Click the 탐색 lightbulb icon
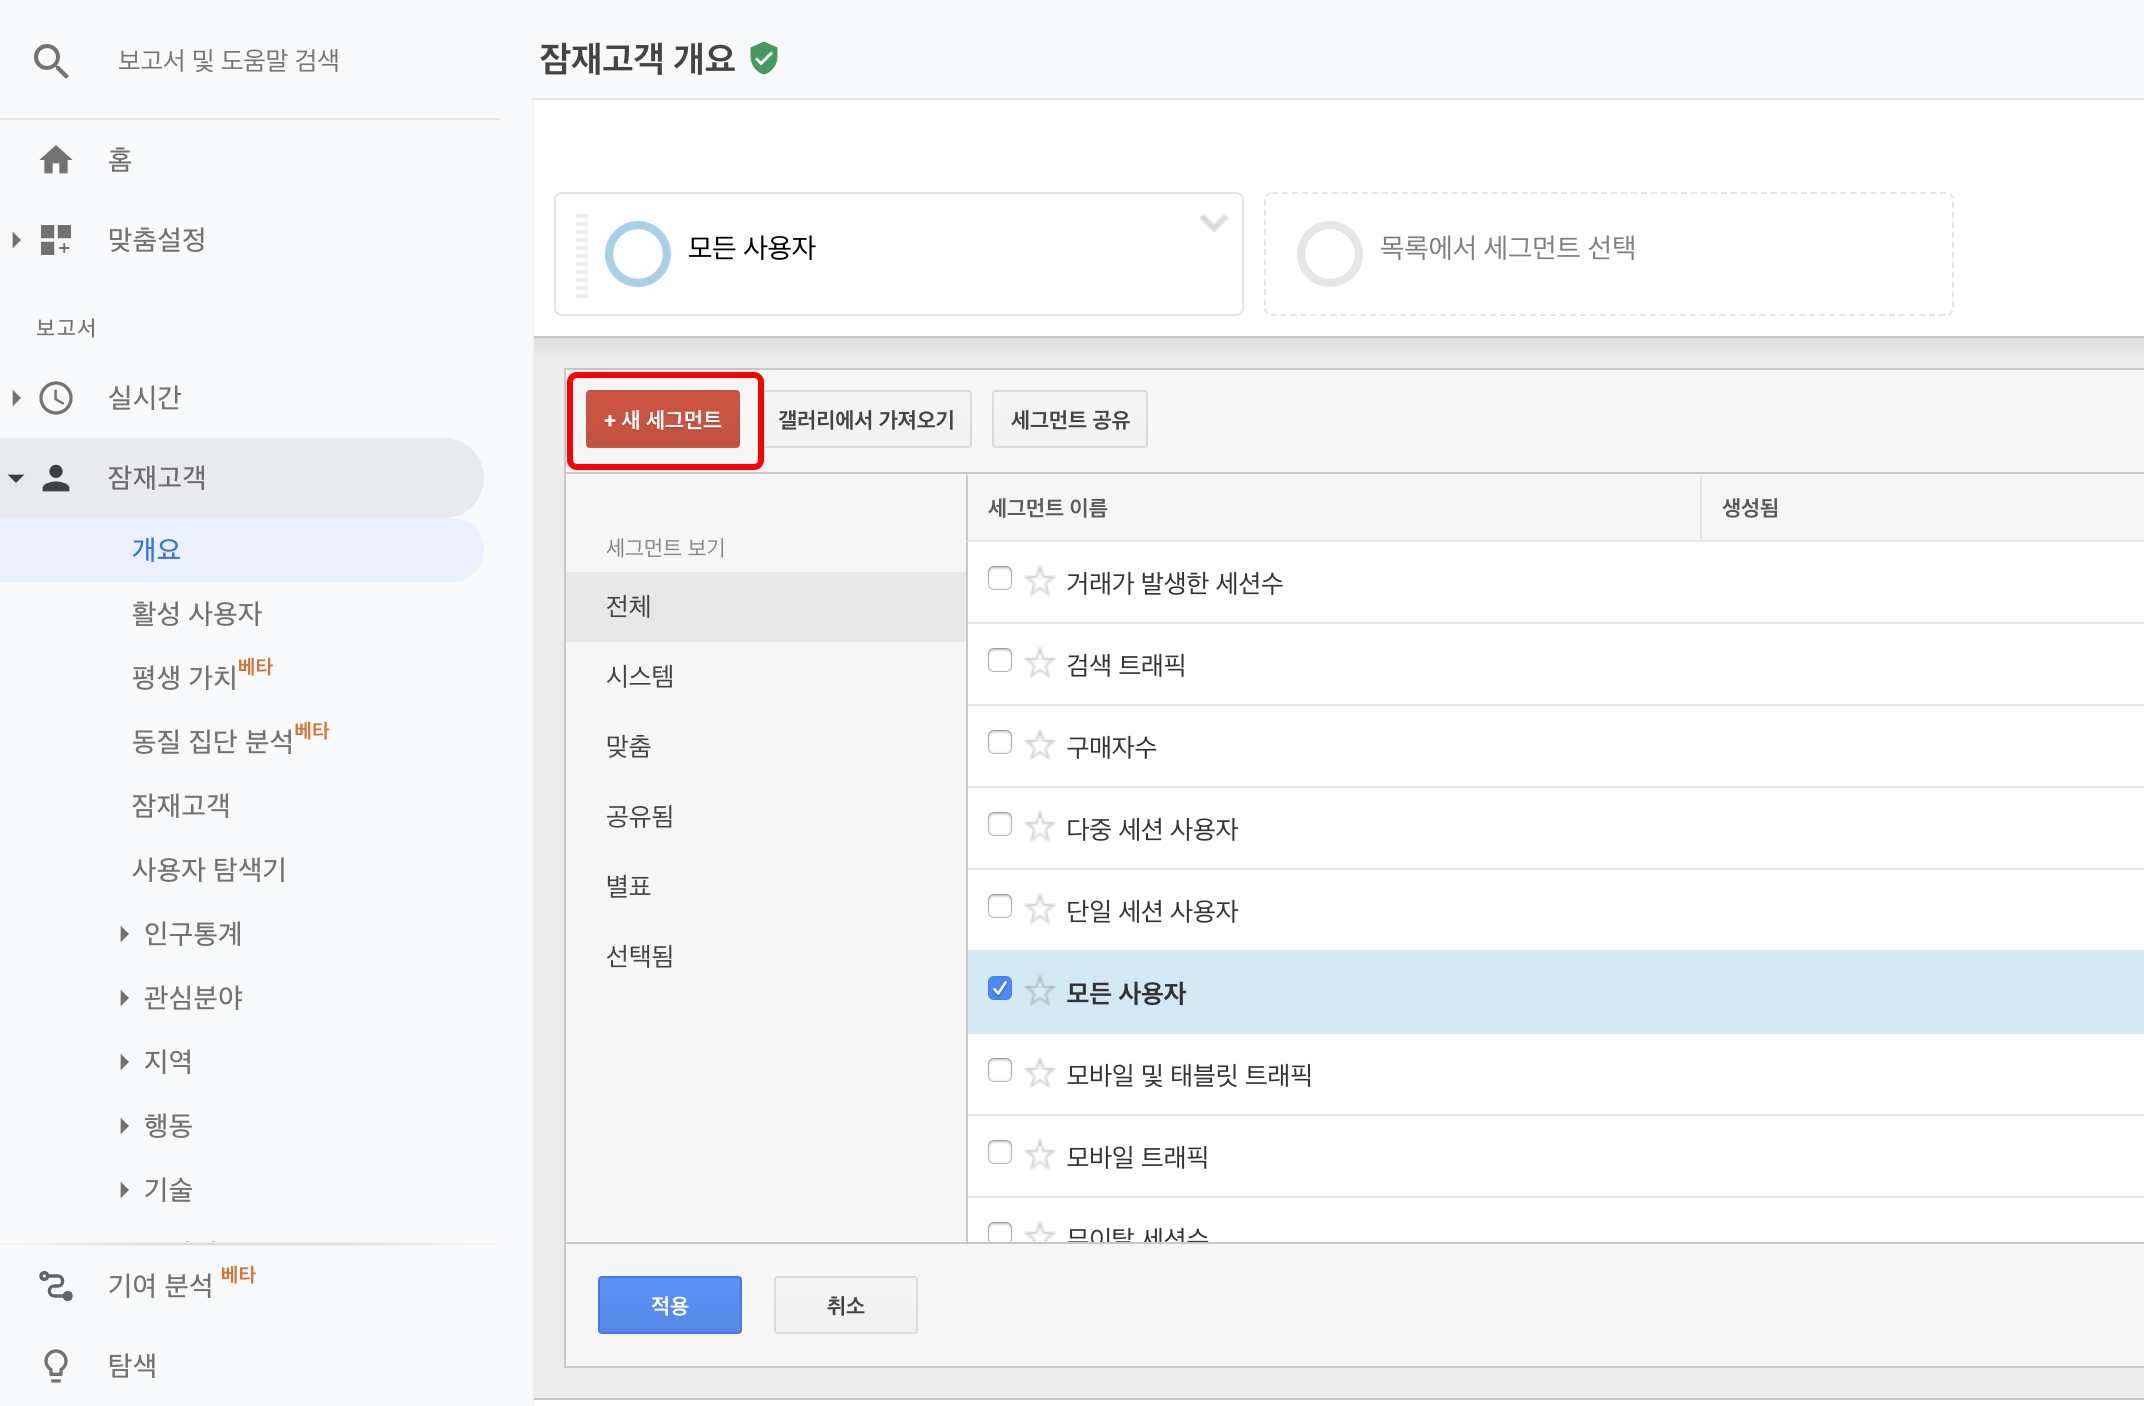 [x=56, y=1365]
